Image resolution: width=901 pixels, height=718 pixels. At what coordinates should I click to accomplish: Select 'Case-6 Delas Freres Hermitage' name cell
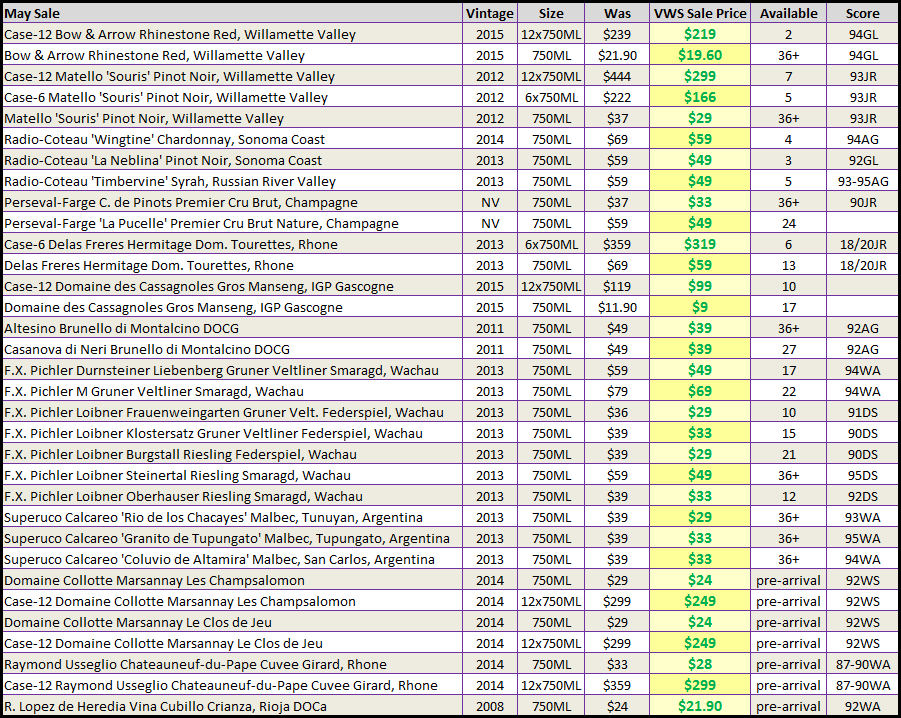click(232, 244)
